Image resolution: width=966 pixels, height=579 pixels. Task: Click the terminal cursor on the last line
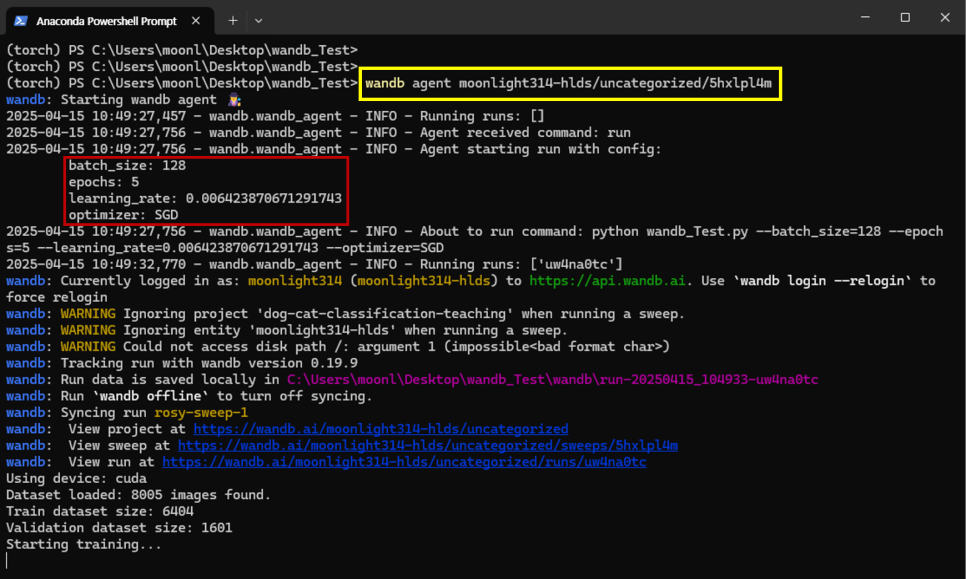tap(7, 561)
